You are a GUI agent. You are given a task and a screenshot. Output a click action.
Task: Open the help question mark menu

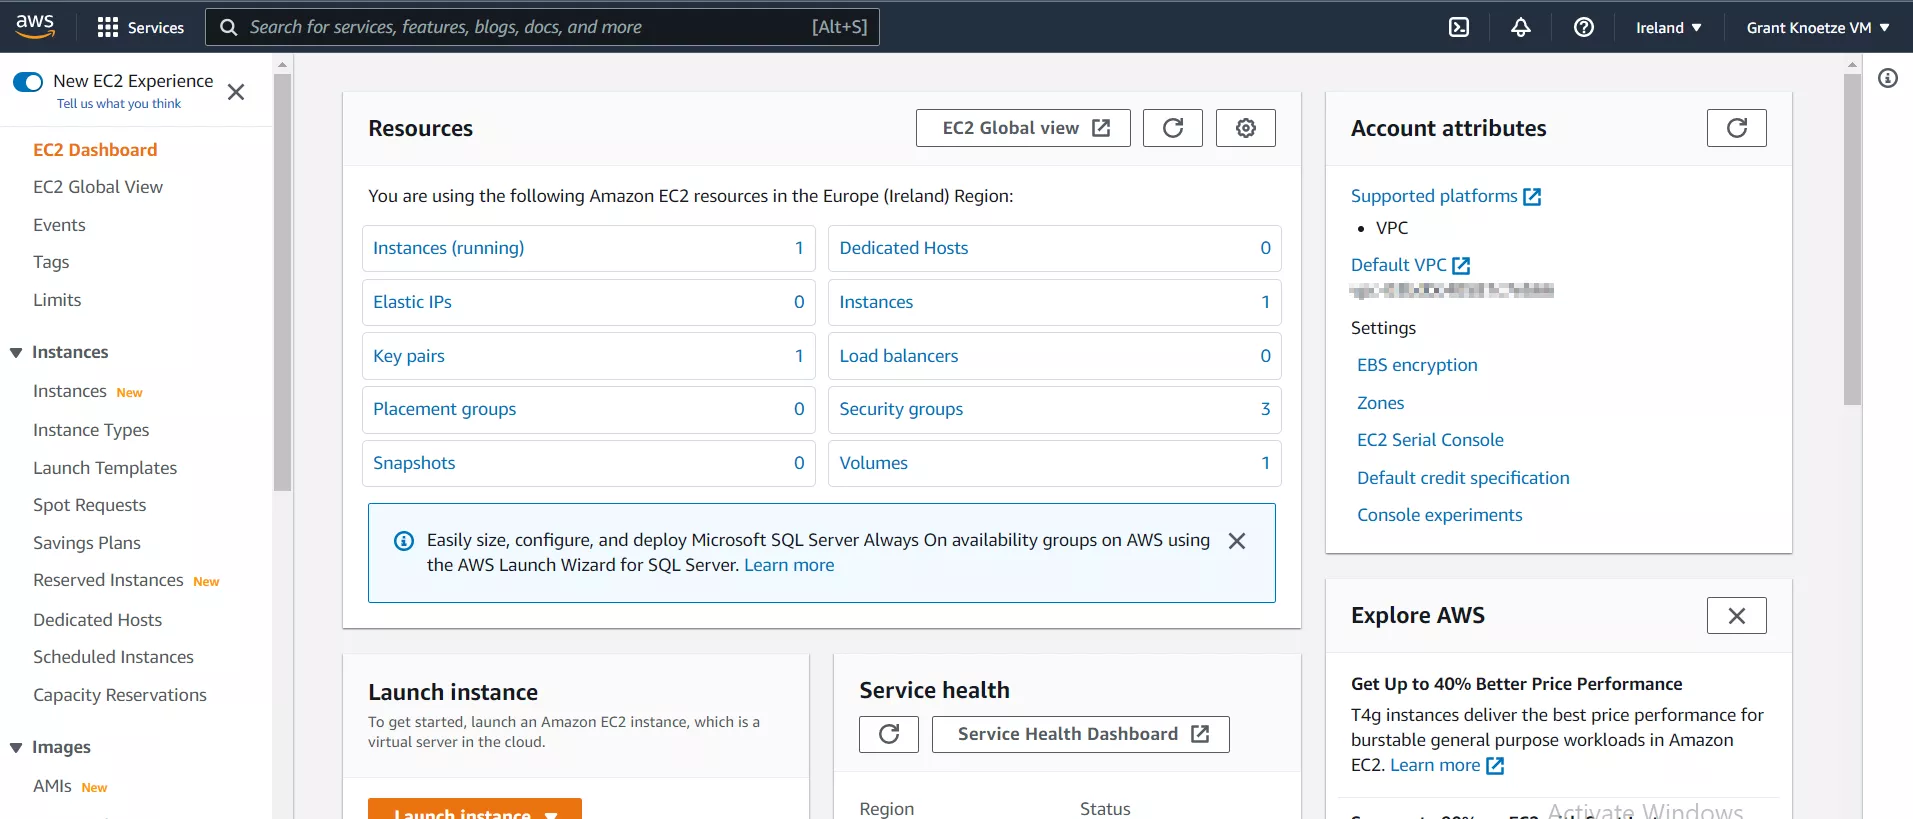(1584, 27)
